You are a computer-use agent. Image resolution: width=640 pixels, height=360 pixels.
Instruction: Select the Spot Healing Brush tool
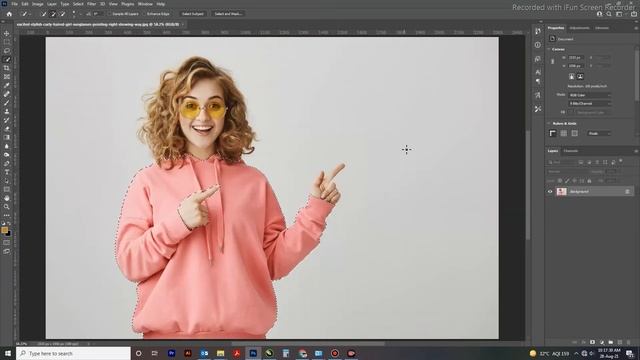7,94
